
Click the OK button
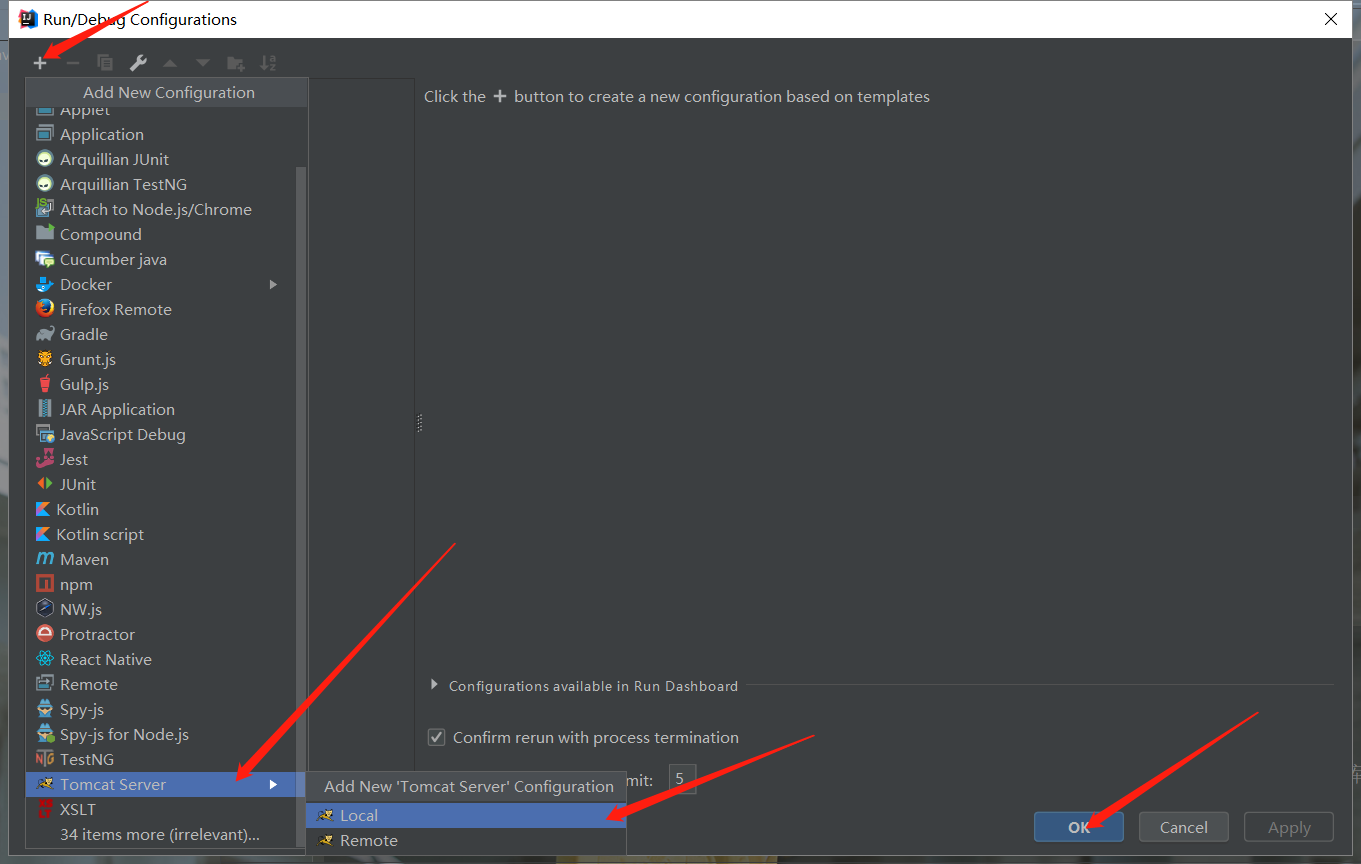pos(1079,827)
